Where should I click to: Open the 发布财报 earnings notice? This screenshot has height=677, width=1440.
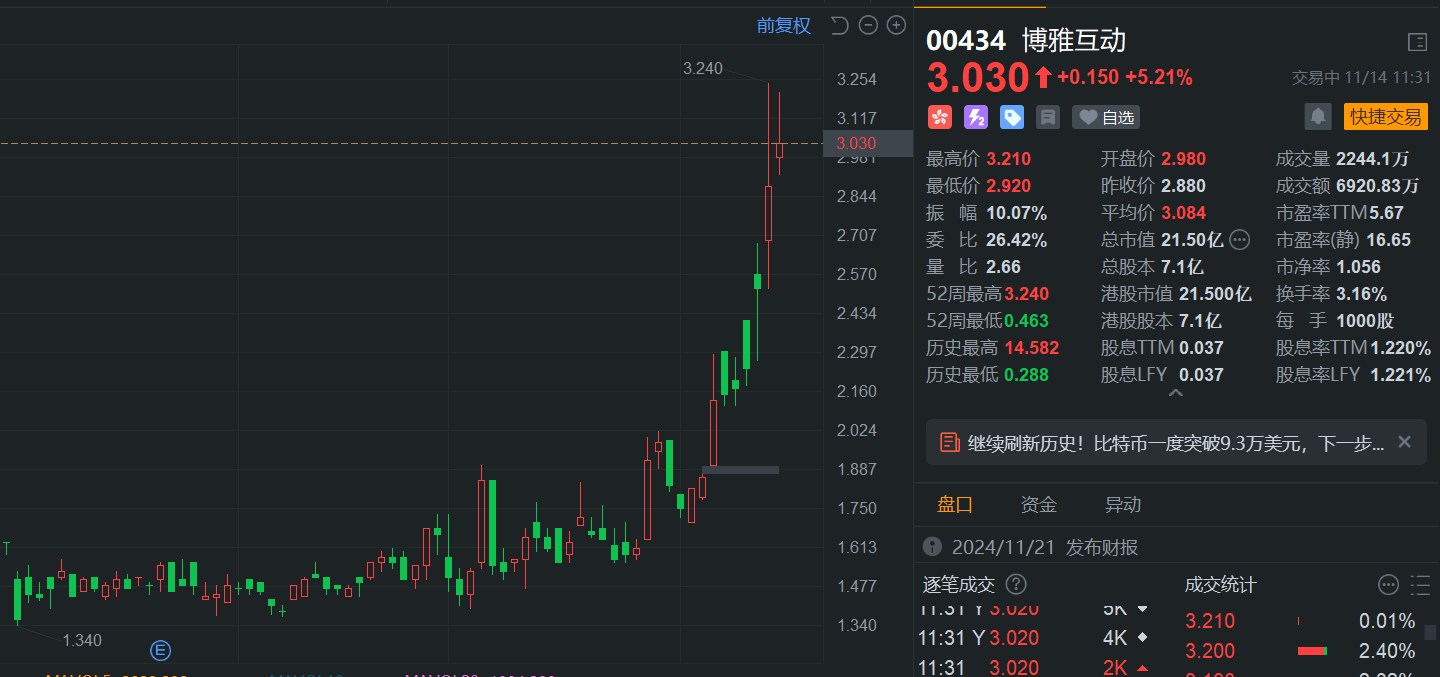1102,547
